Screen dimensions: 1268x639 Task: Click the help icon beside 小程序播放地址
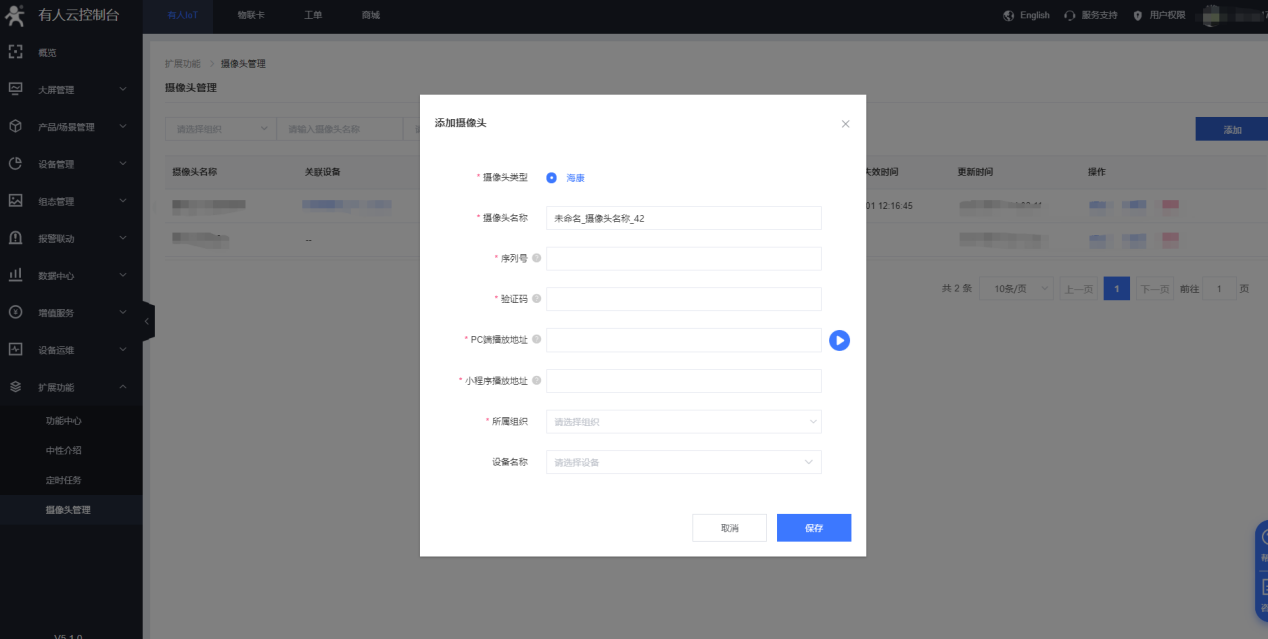pos(537,381)
